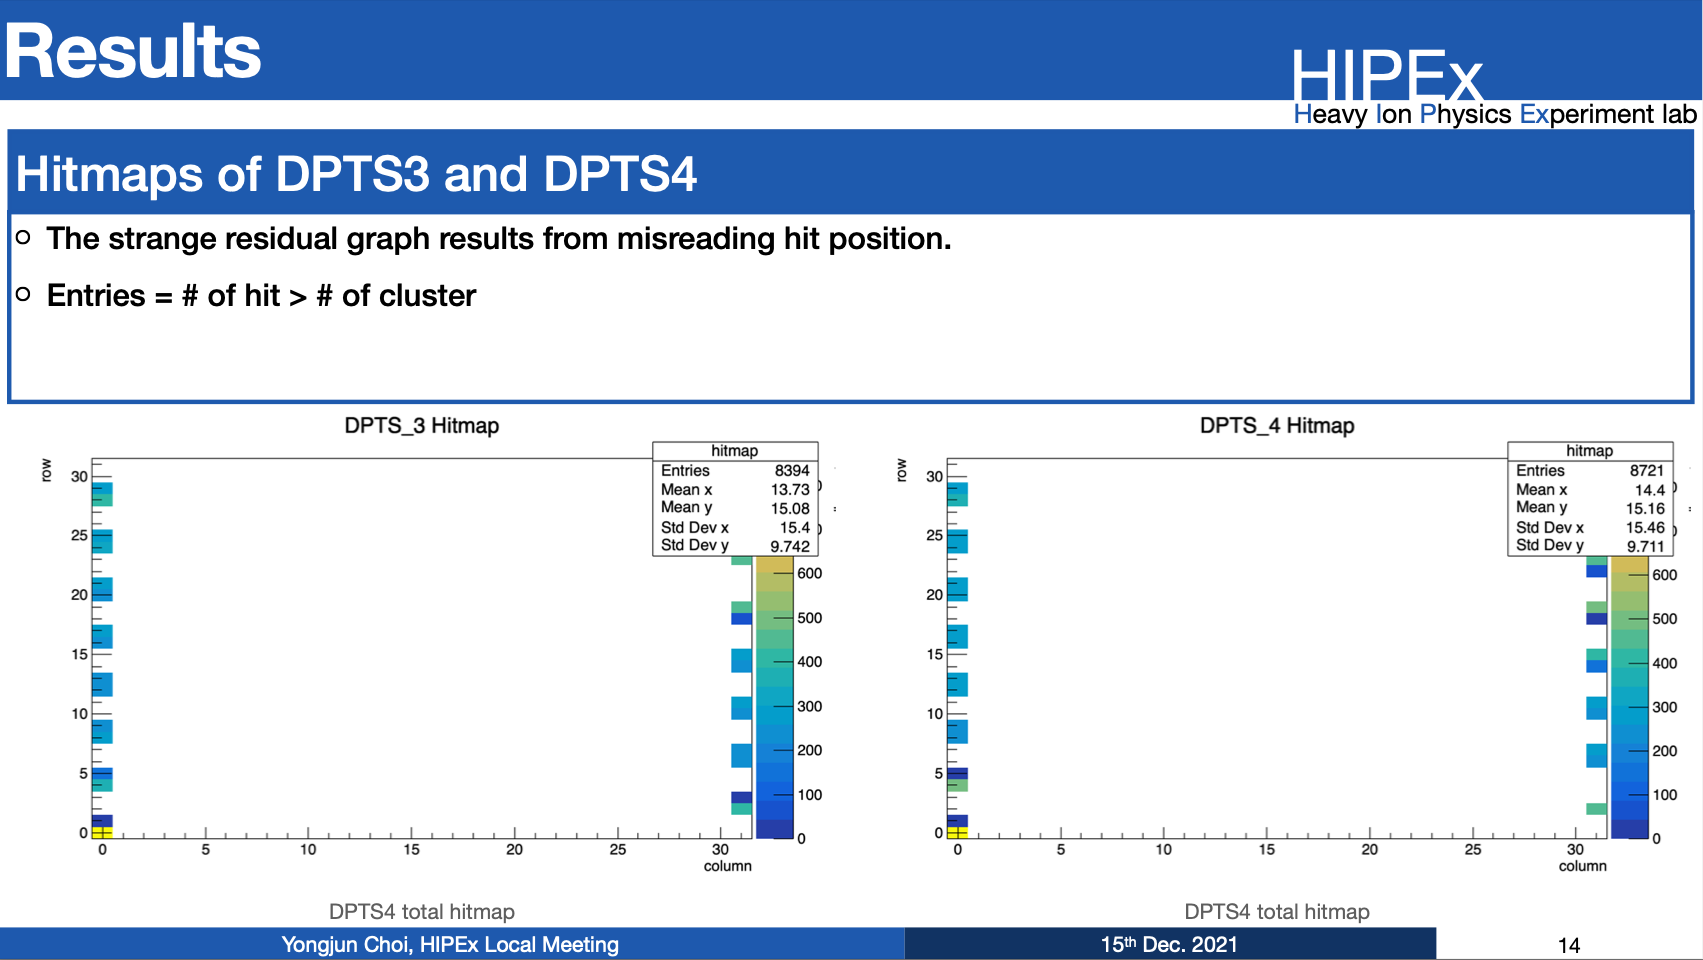Select the "Entries = # of hit" bullet
The height and width of the screenshot is (960, 1703).
coord(261,296)
